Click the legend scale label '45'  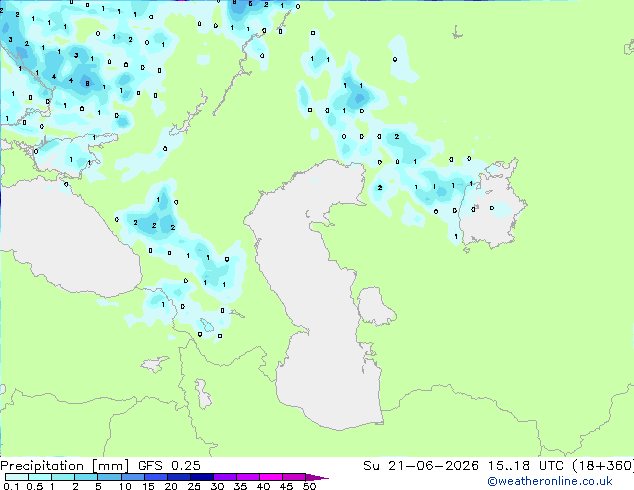pos(286,486)
